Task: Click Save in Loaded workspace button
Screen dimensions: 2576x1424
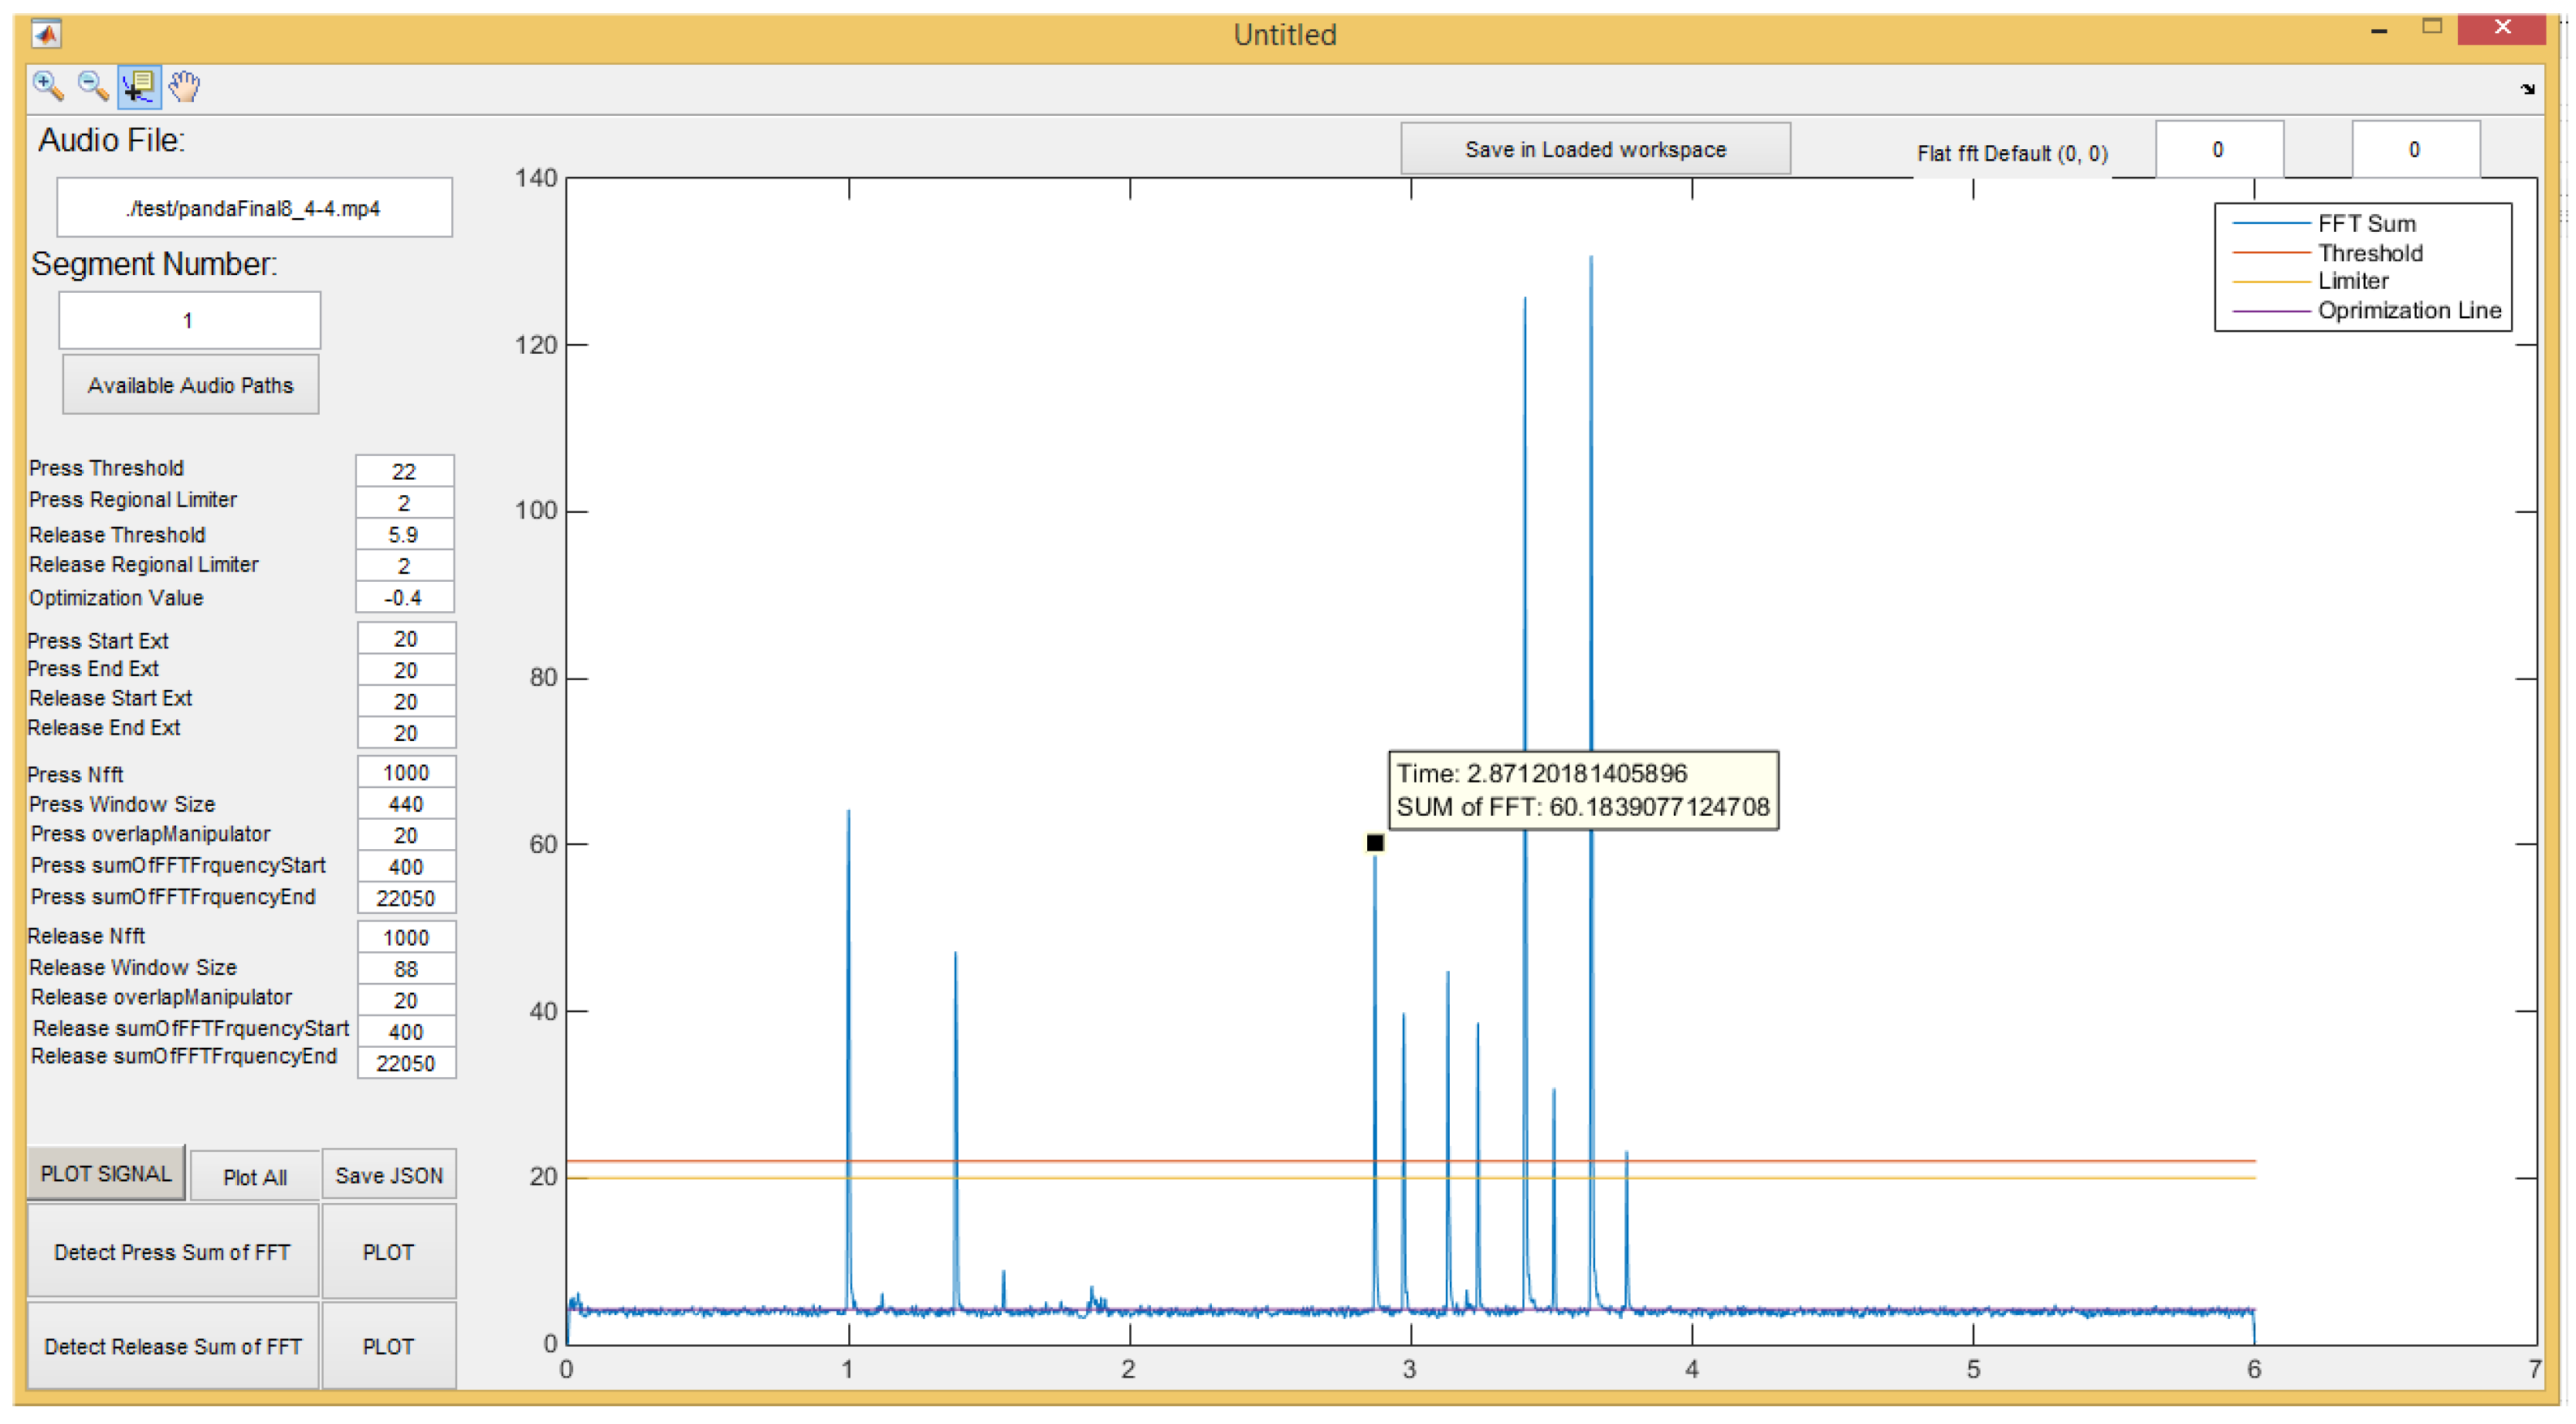Action: pyautogui.click(x=1595, y=149)
